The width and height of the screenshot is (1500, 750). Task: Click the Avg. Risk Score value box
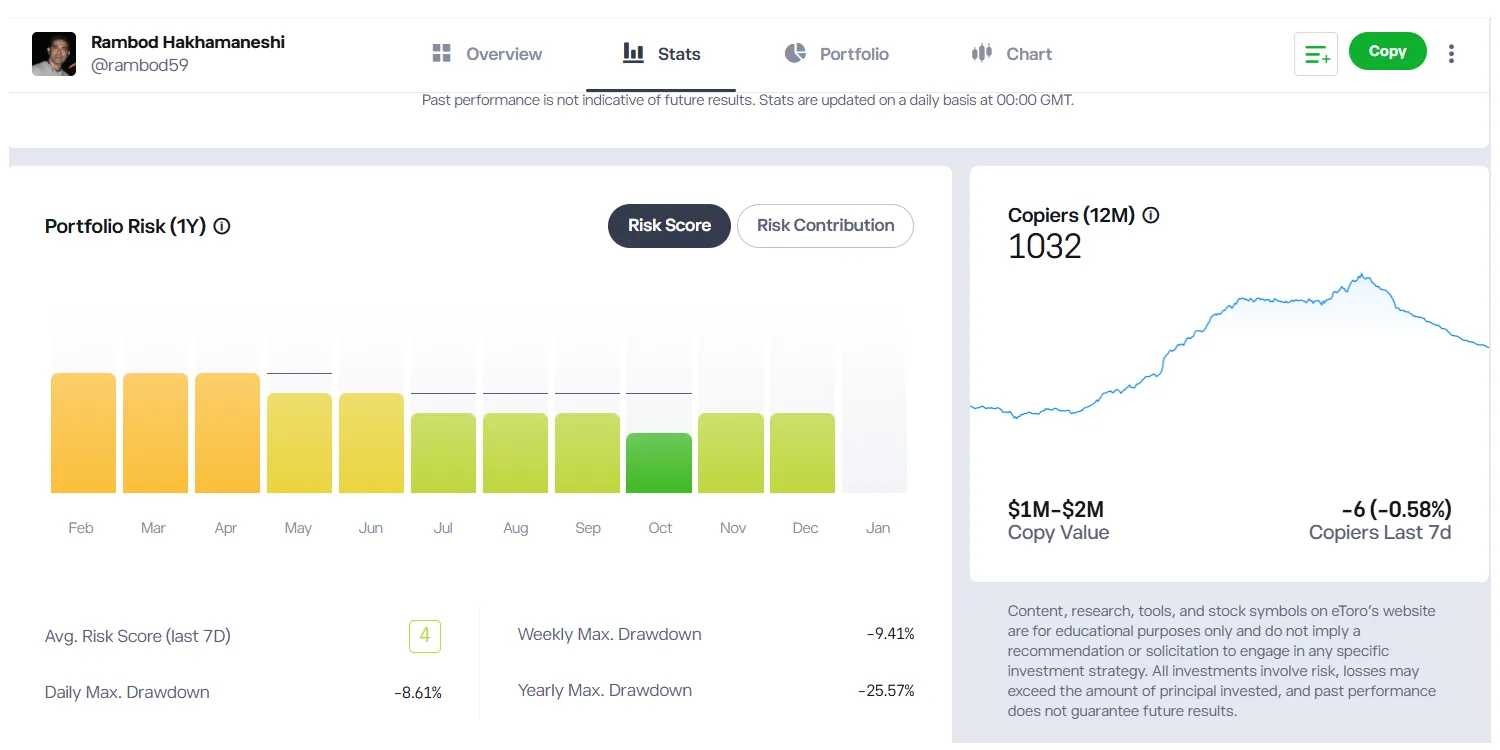[x=424, y=636]
